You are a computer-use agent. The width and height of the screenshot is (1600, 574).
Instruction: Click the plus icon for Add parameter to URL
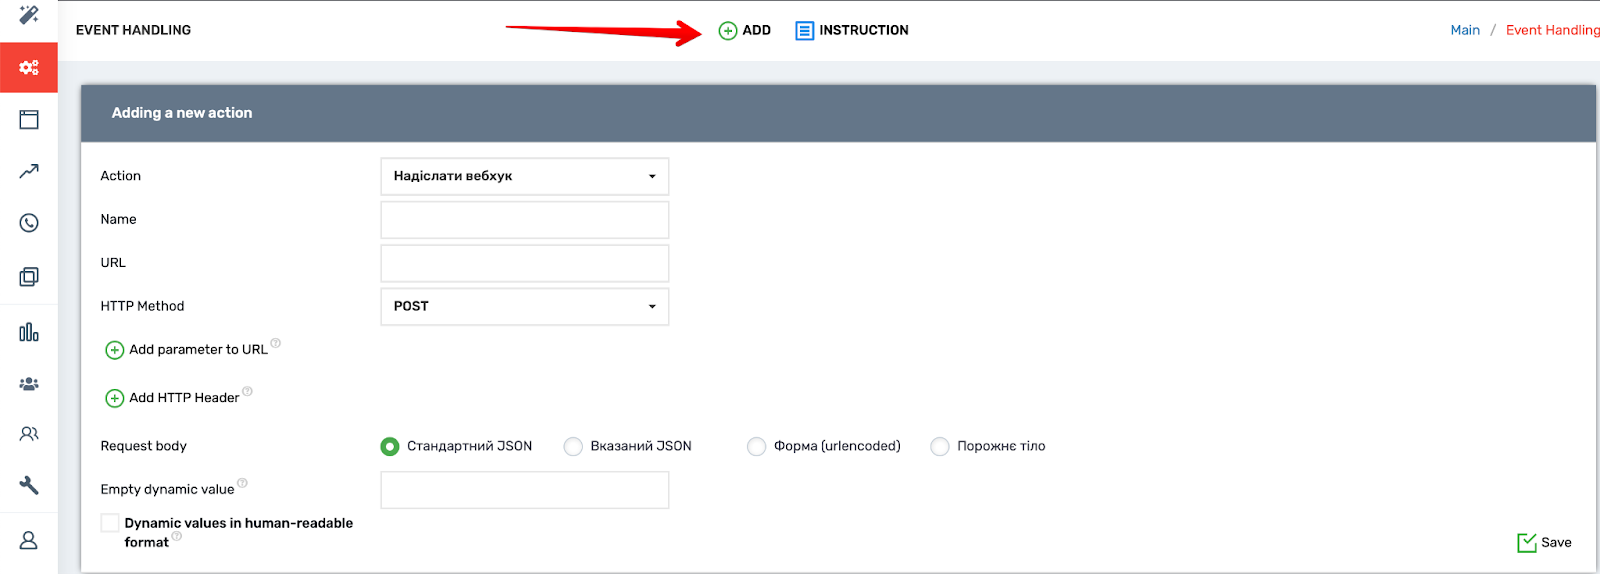(115, 350)
